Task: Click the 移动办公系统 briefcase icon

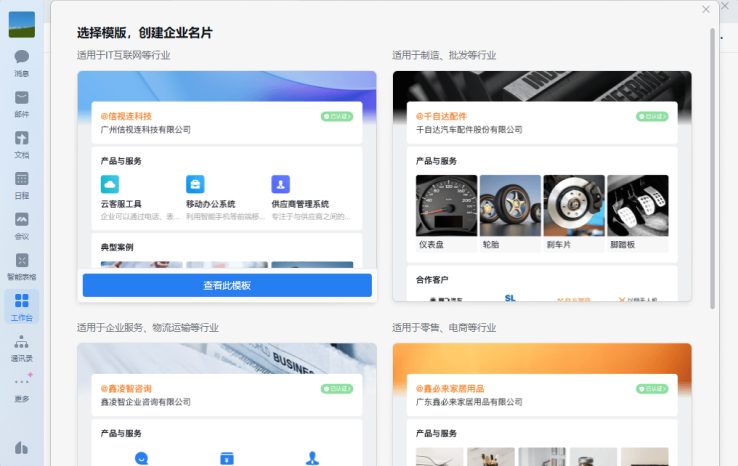Action: click(195, 184)
